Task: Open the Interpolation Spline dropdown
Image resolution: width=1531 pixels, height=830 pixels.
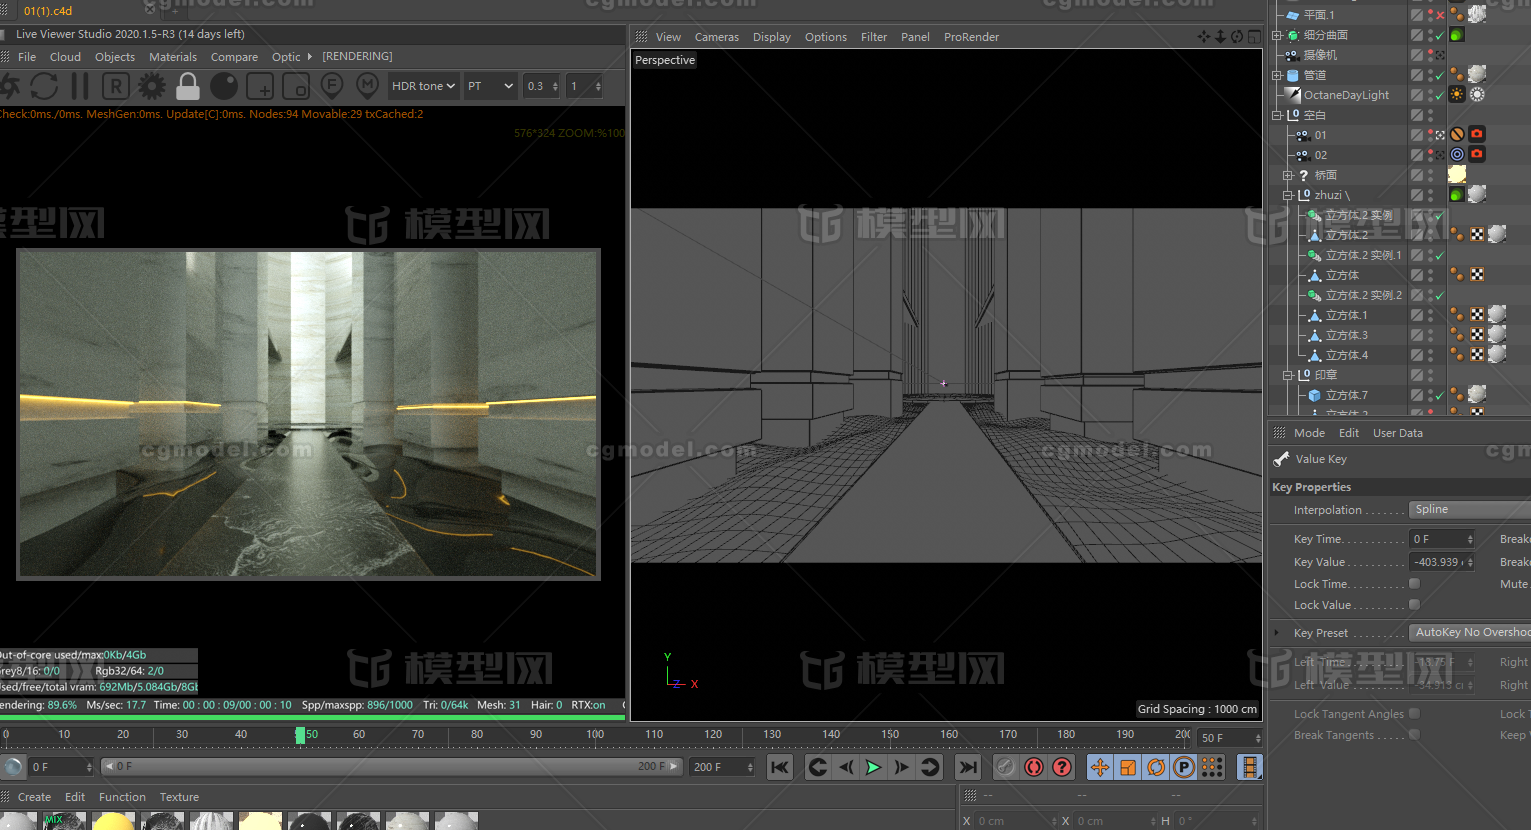Action: coord(1470,510)
